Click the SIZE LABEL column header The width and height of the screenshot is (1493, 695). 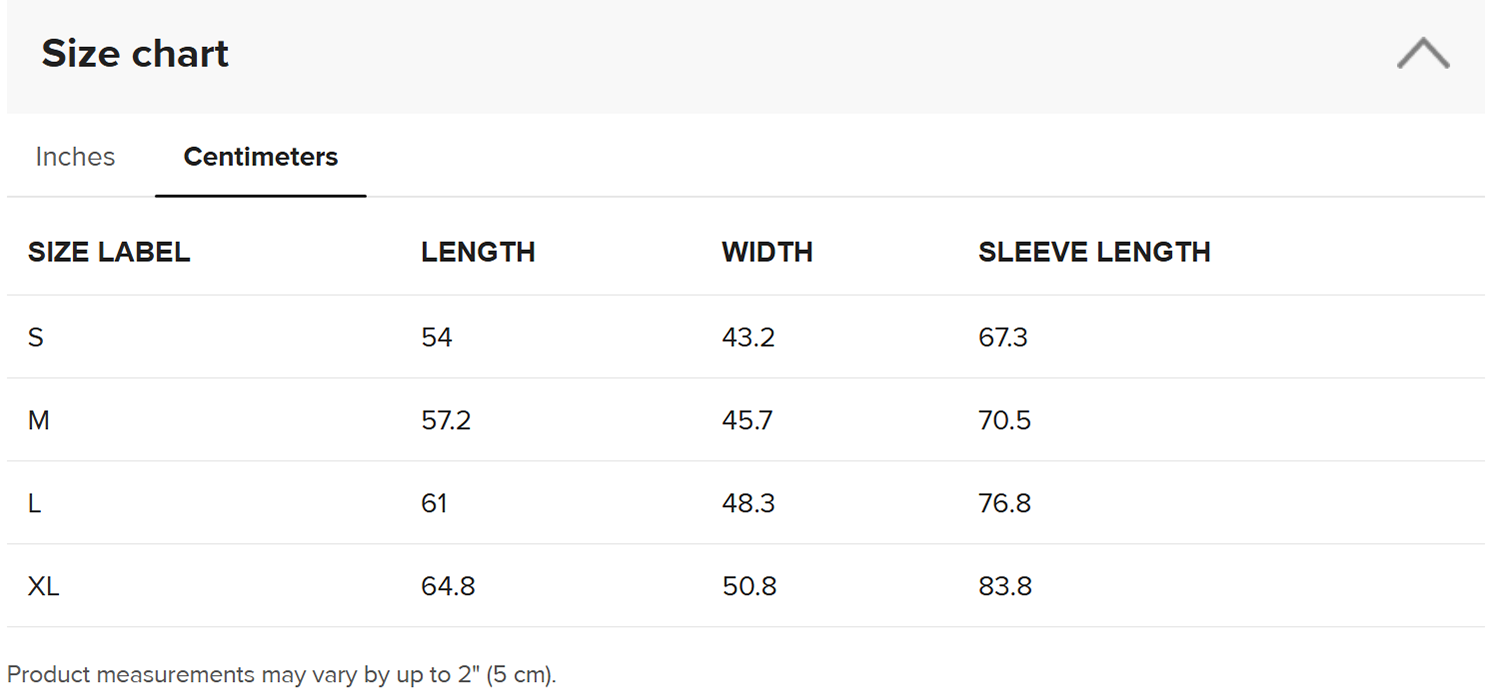(x=109, y=252)
